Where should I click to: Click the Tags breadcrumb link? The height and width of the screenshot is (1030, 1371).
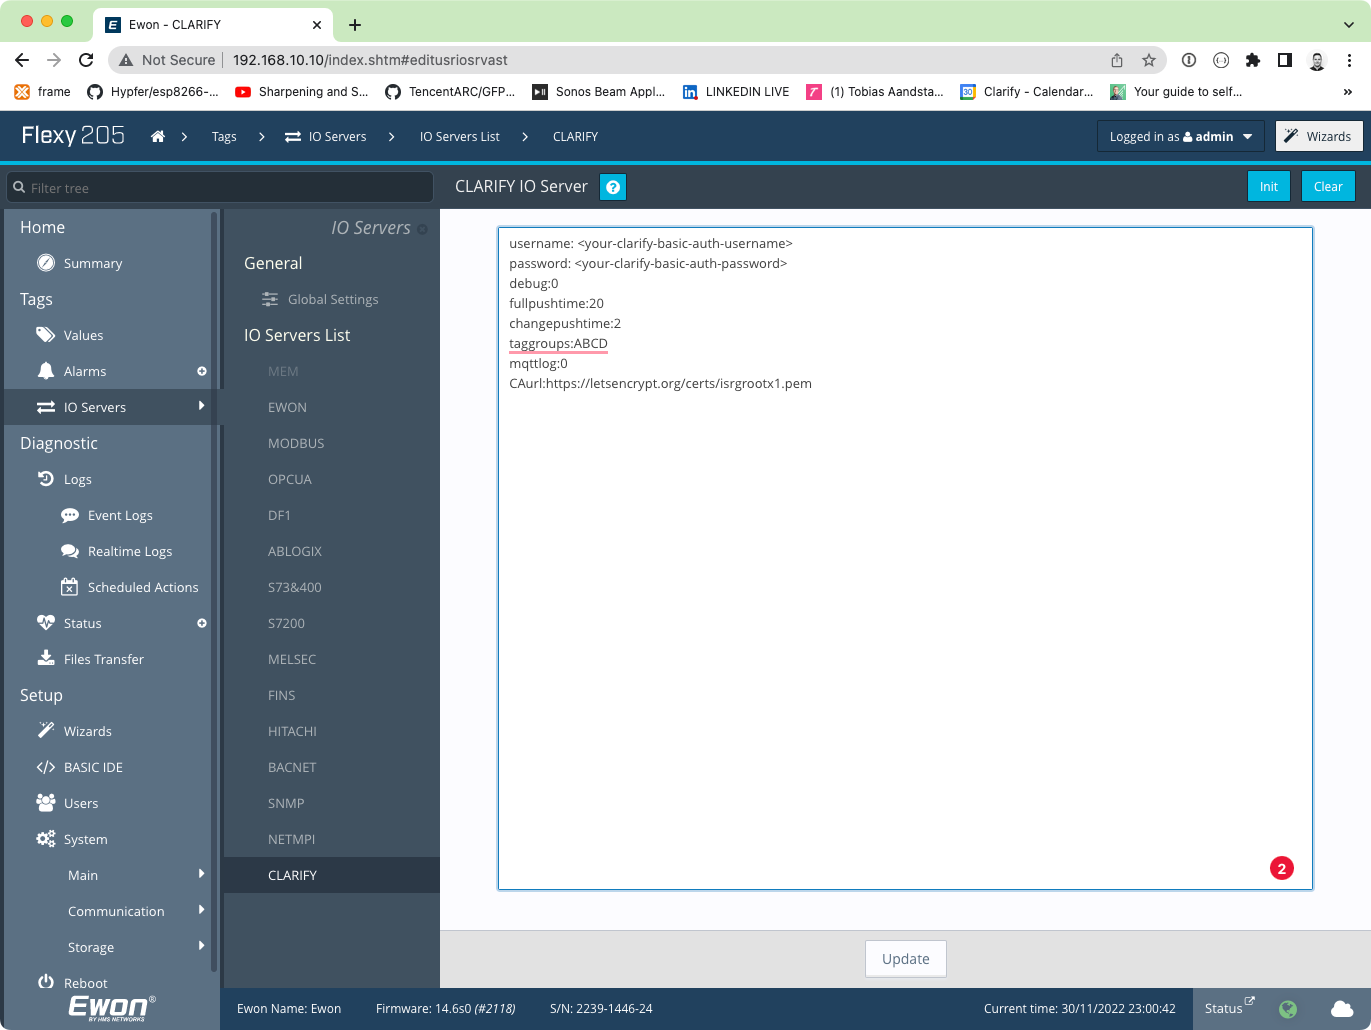pos(224,137)
